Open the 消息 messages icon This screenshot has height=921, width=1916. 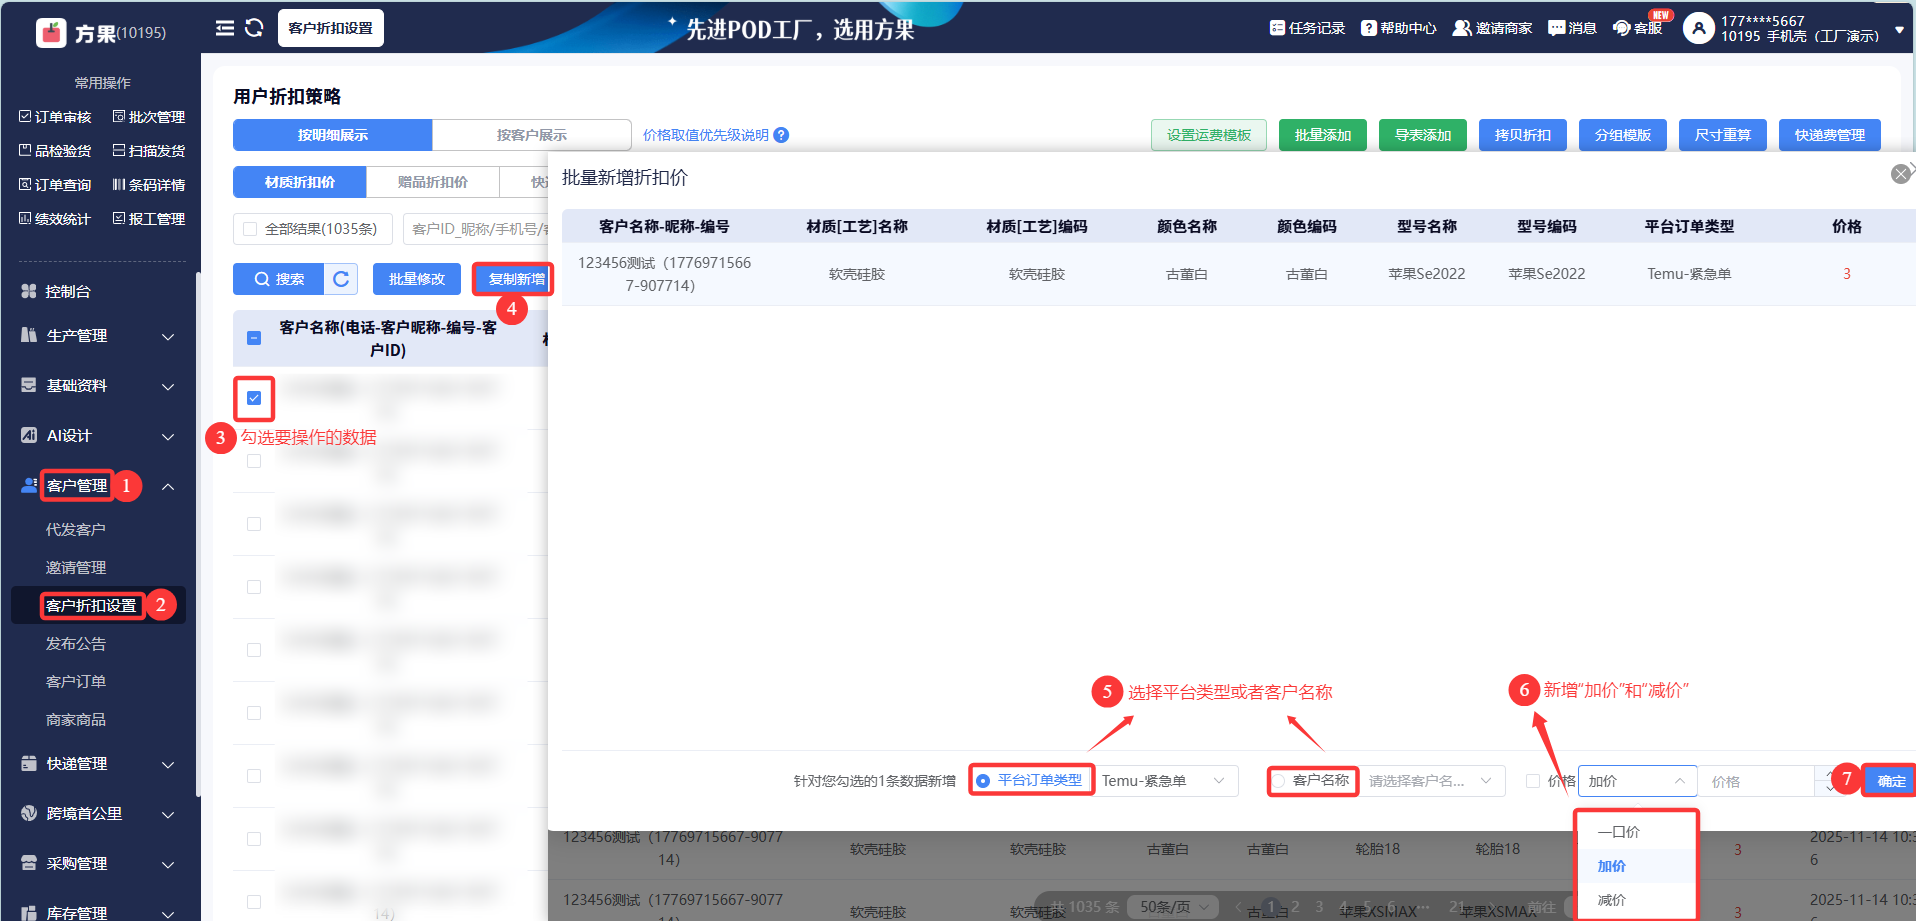click(1557, 28)
